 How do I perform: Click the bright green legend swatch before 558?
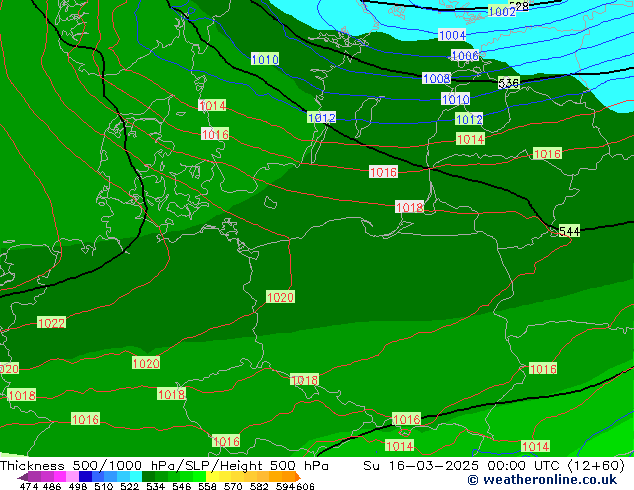tap(199, 477)
